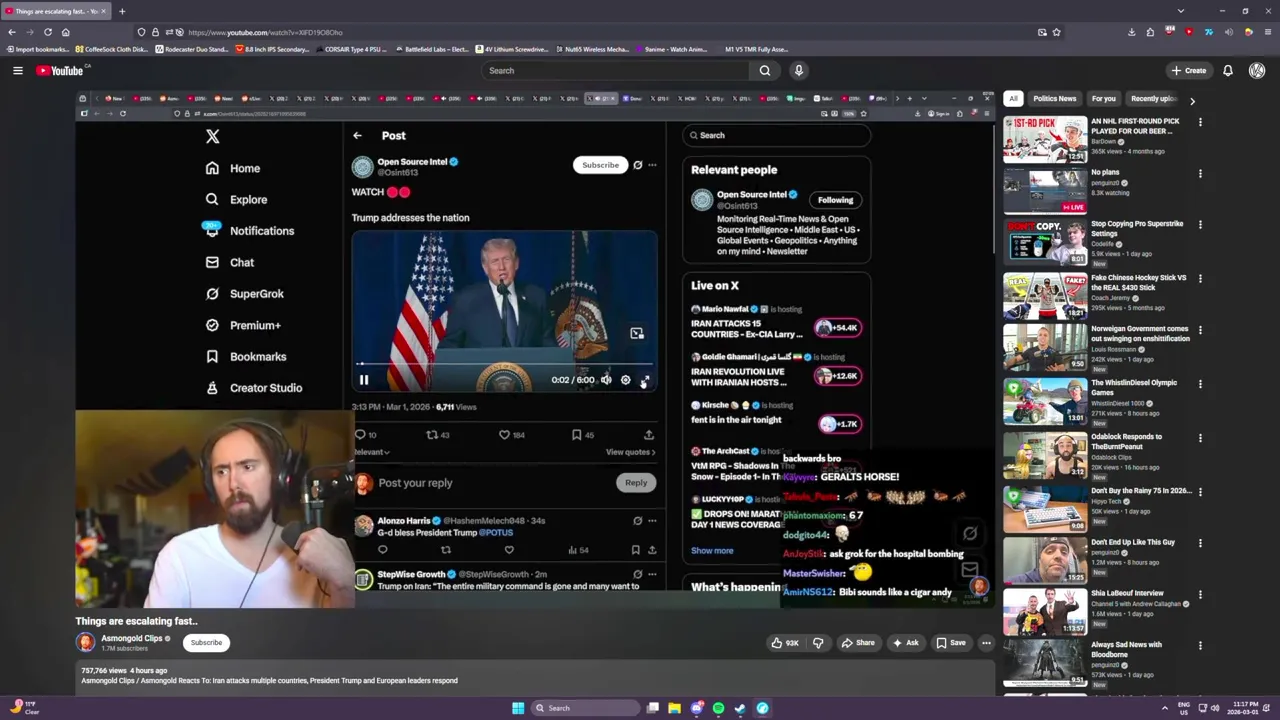
Task: Open Windows Start menu
Action: click(518, 708)
